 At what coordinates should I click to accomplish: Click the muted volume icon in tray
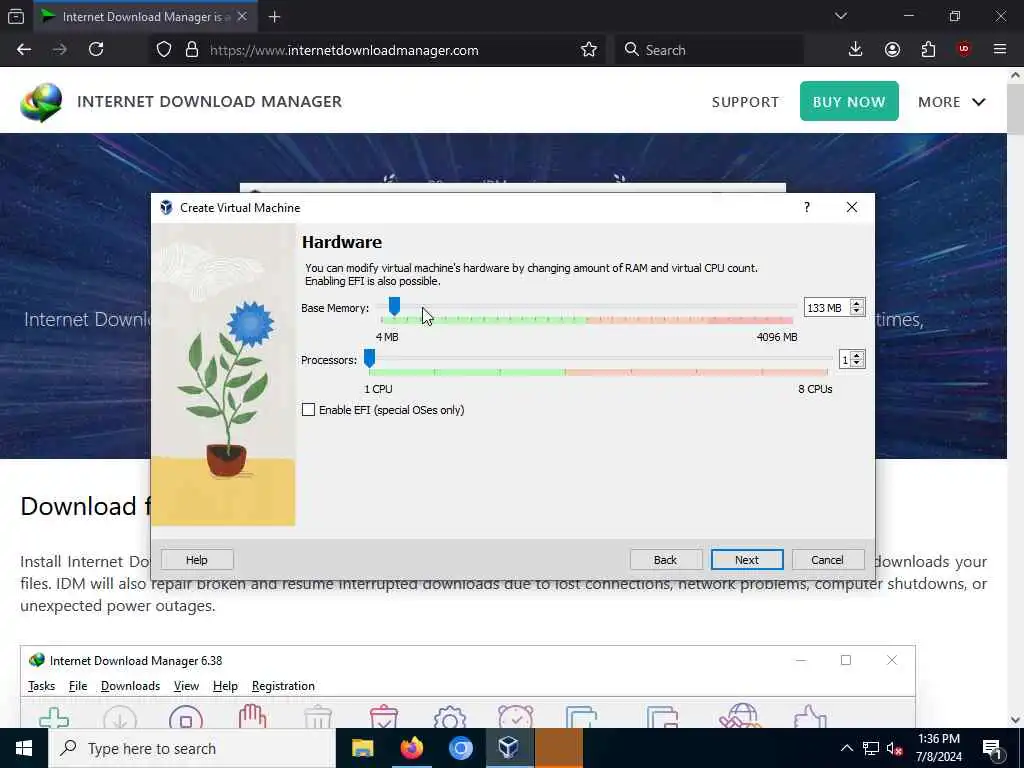[895, 748]
